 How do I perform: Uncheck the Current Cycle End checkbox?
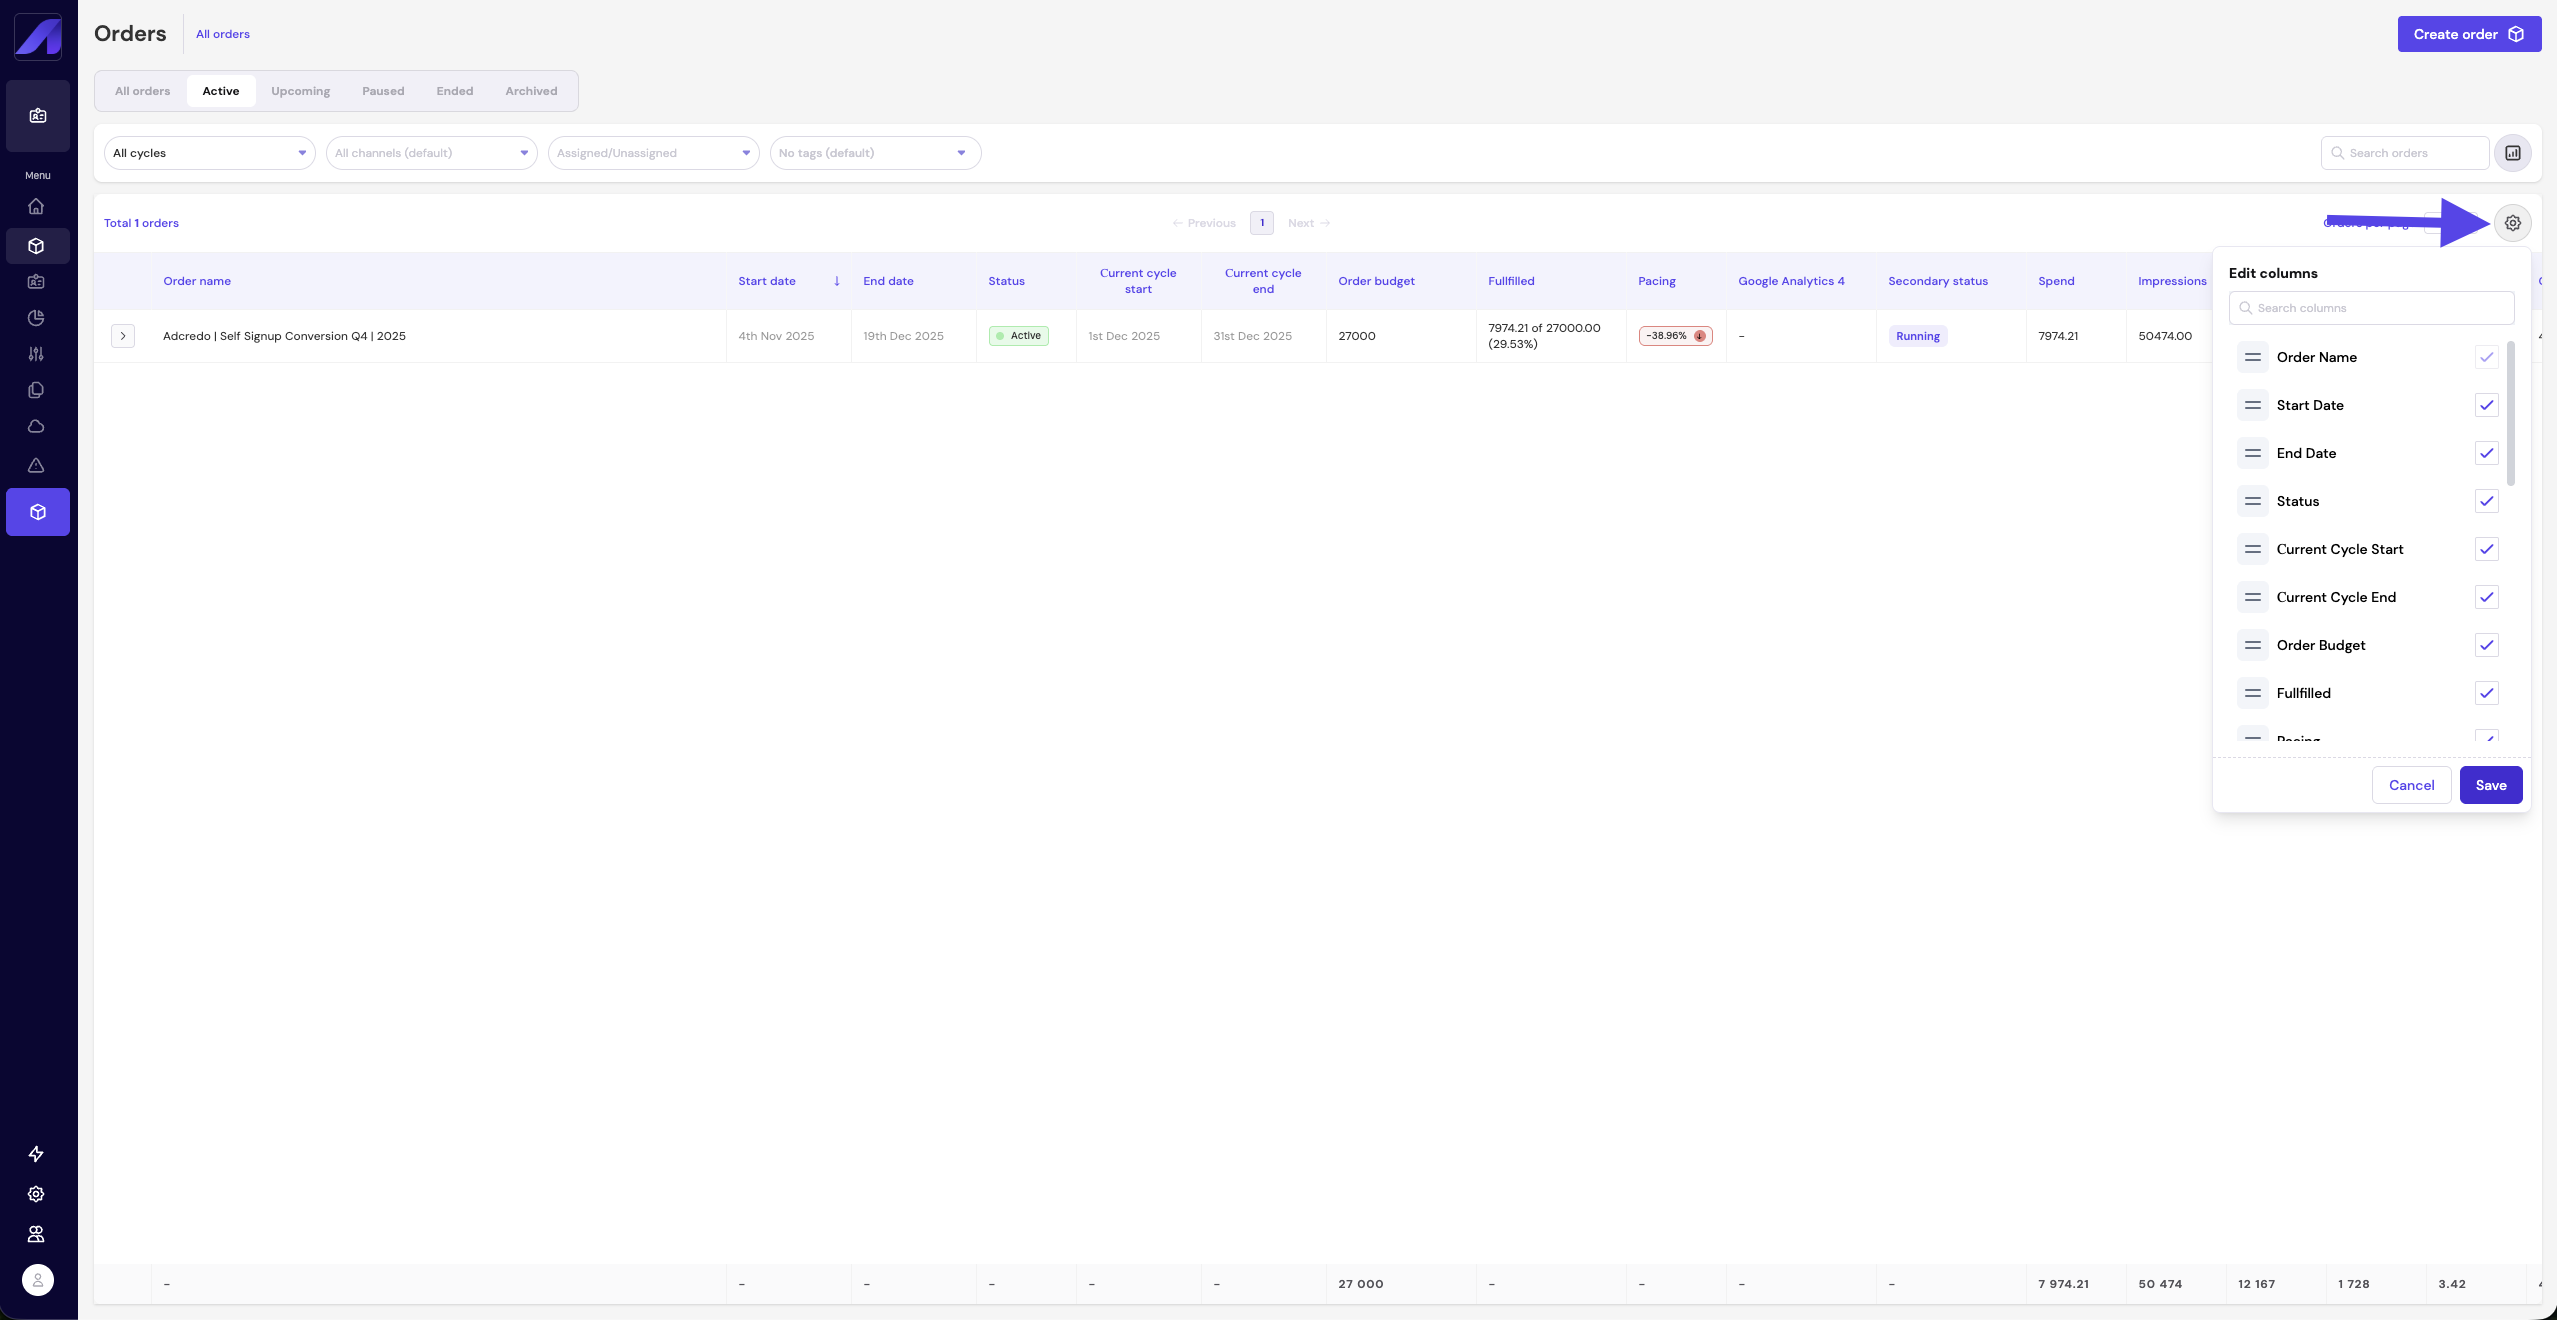click(2486, 597)
